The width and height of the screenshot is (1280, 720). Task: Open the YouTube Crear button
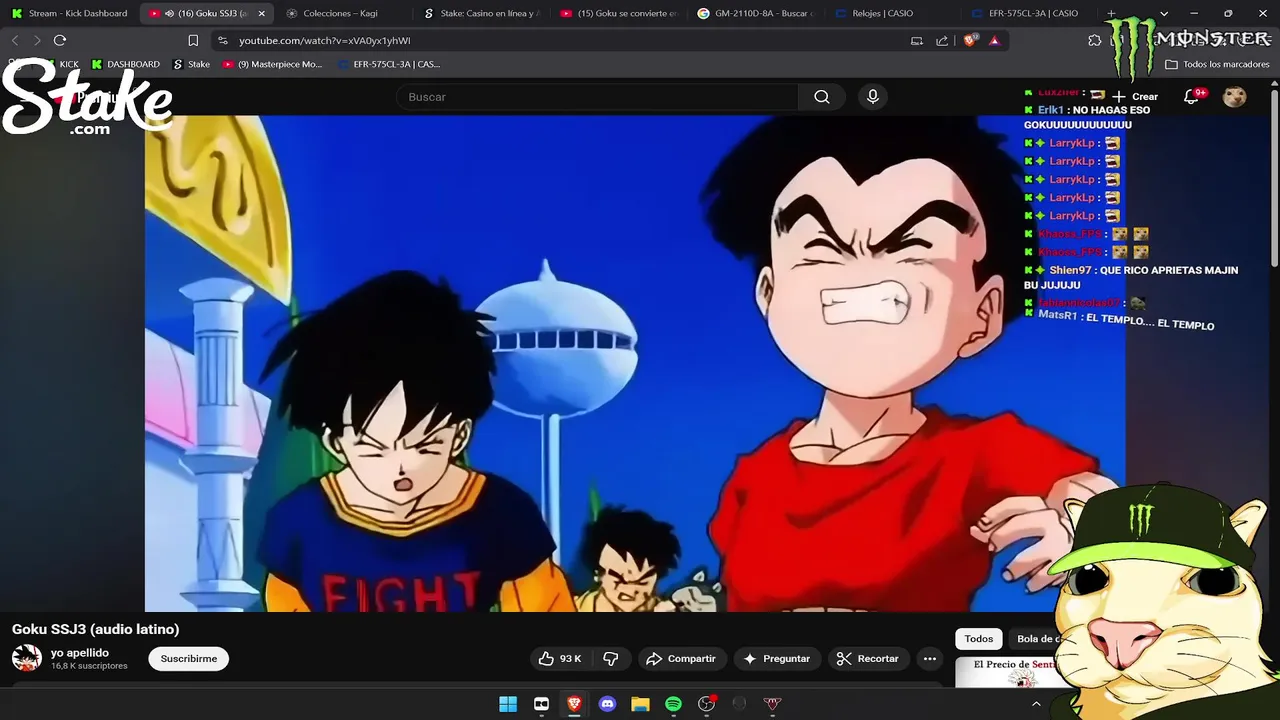[1135, 97]
